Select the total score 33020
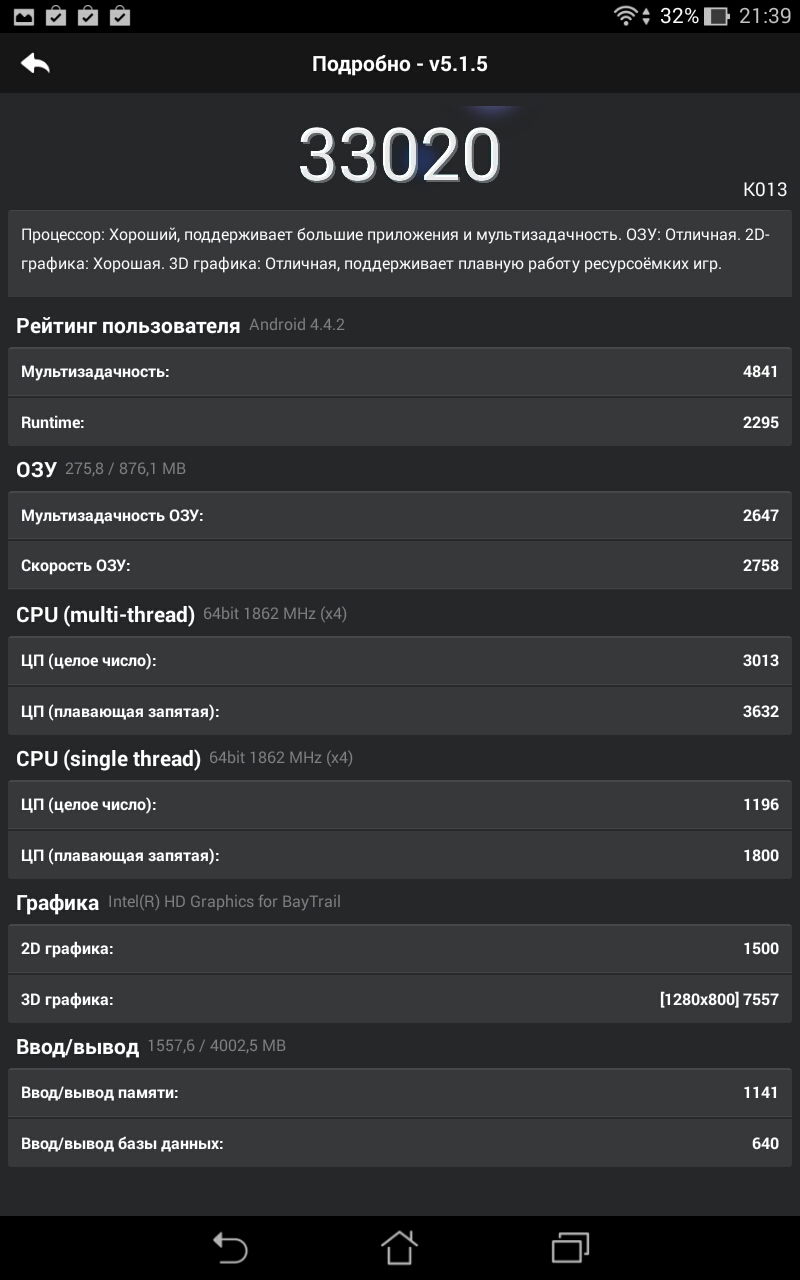This screenshot has width=800, height=1280. (x=399, y=155)
